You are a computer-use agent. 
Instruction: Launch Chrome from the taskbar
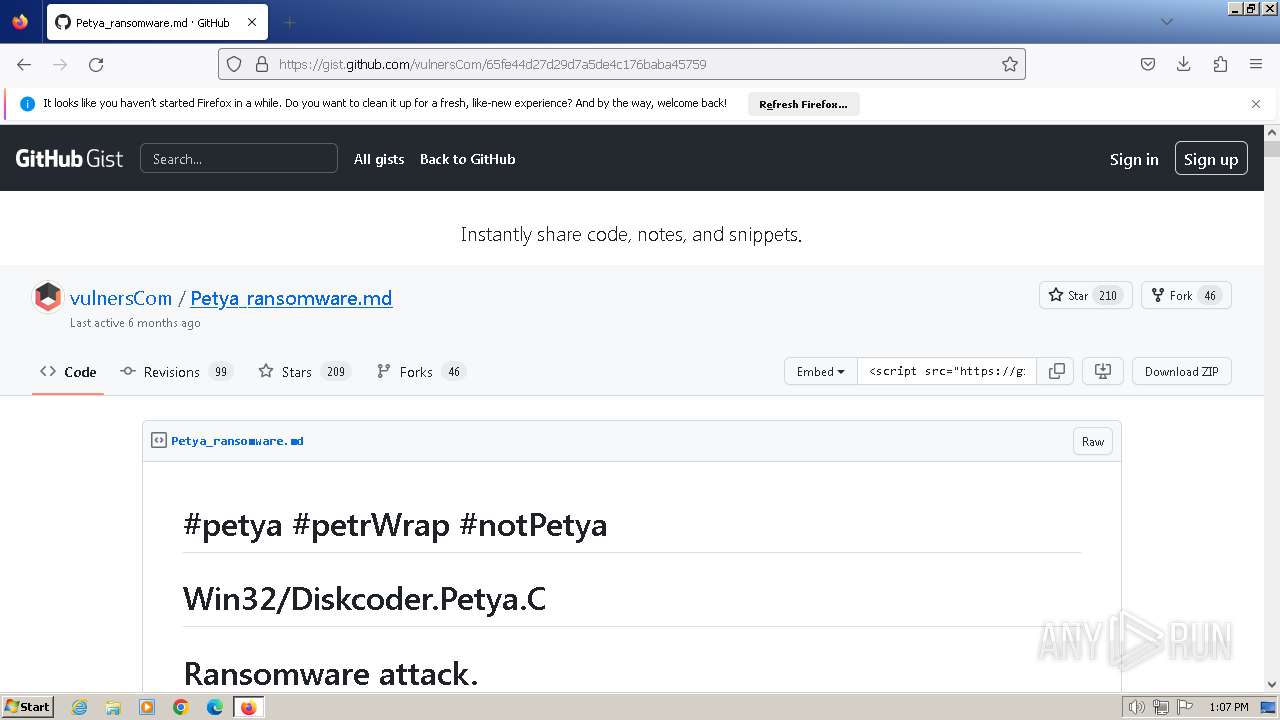(181, 707)
